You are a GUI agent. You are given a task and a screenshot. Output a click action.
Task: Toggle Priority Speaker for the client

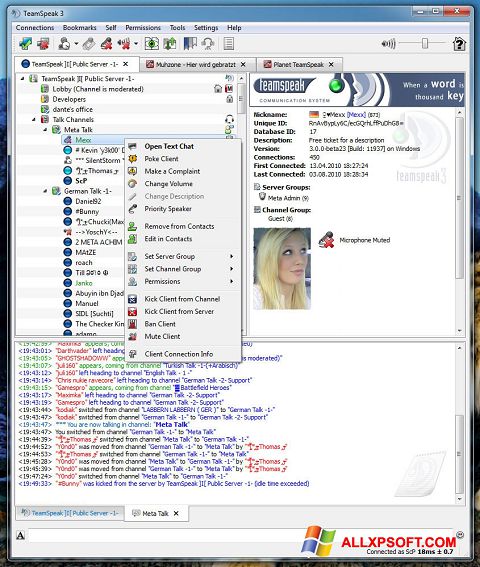pos(168,209)
